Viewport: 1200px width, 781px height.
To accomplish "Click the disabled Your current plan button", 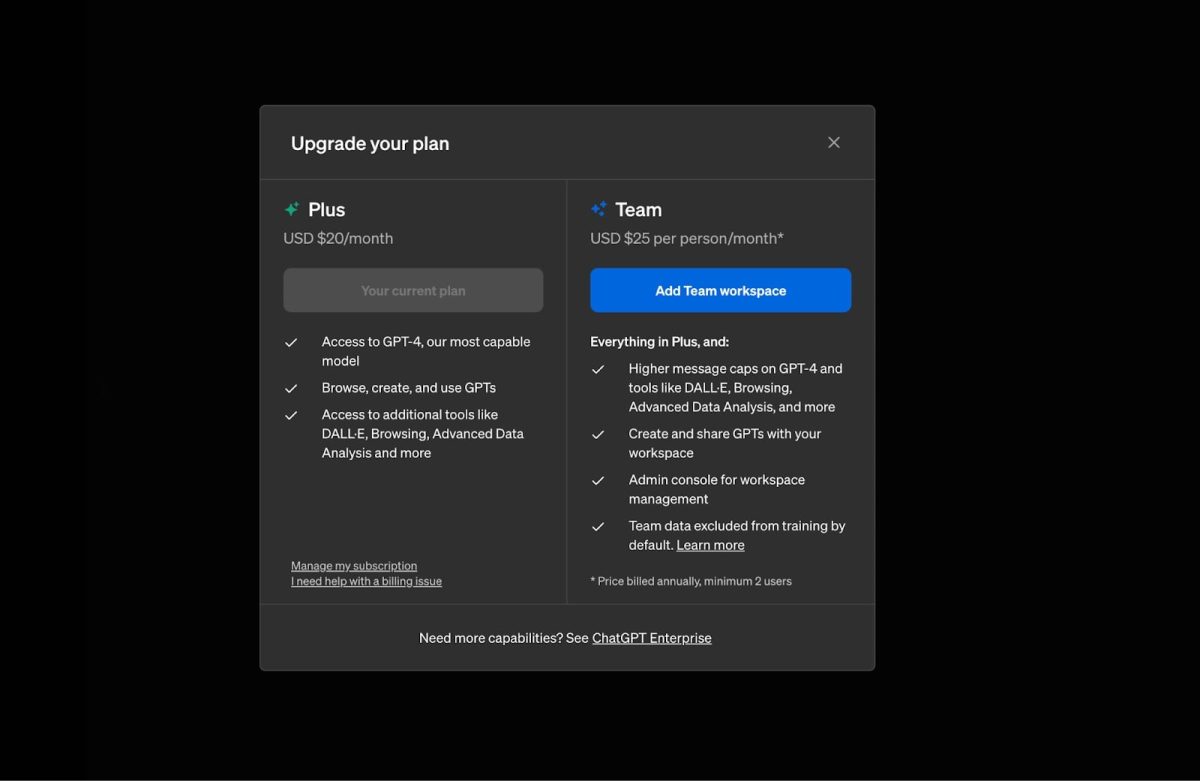I will pyautogui.click(x=413, y=290).
